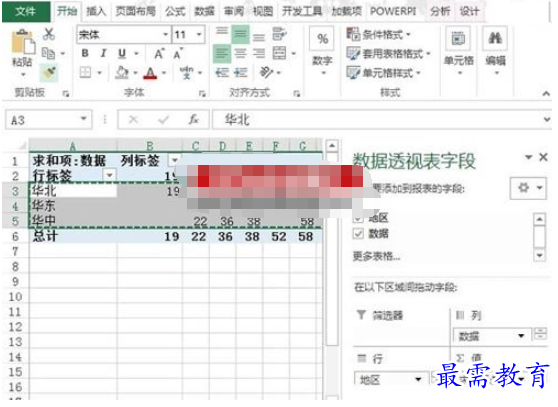The height and width of the screenshot is (407, 558).
Task: Open the 文件 tab
Action: [26, 11]
